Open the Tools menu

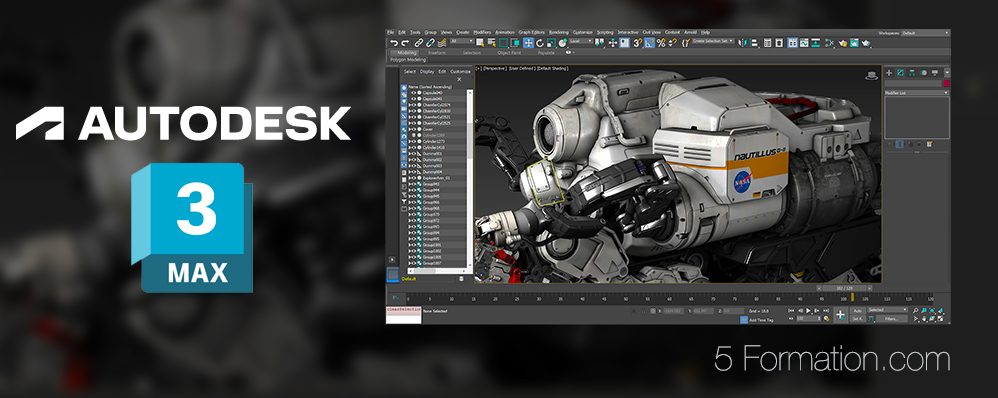415,32
